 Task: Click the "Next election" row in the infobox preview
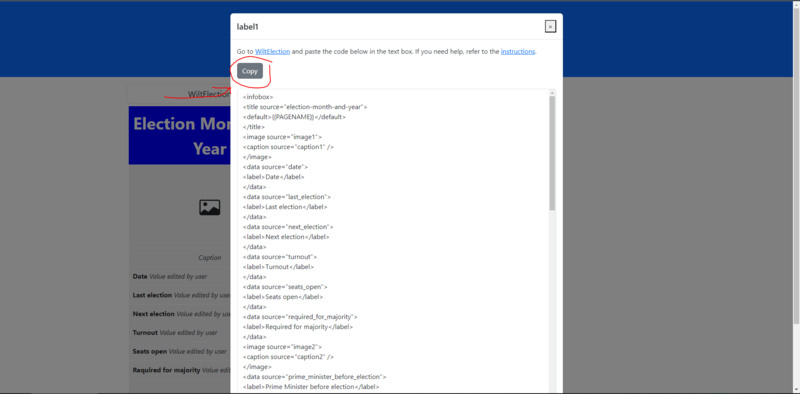pos(180,314)
